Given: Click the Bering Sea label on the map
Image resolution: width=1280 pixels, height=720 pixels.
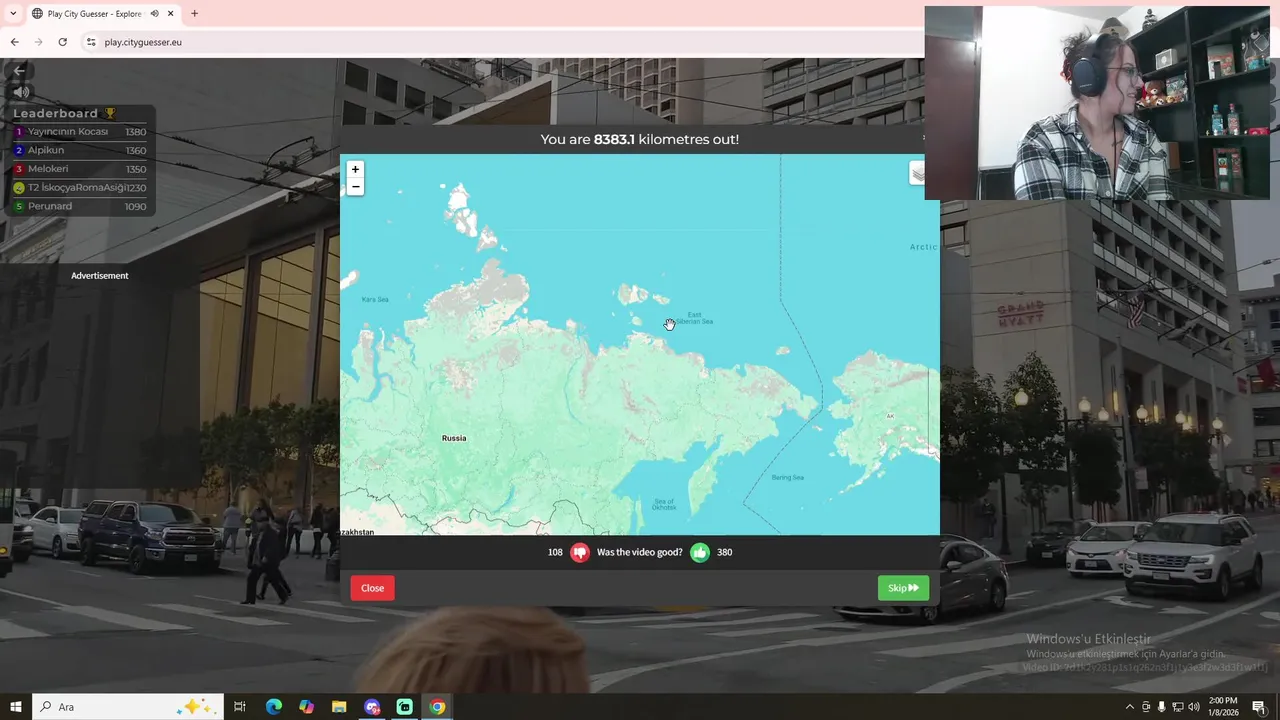Looking at the screenshot, I should pos(788,477).
